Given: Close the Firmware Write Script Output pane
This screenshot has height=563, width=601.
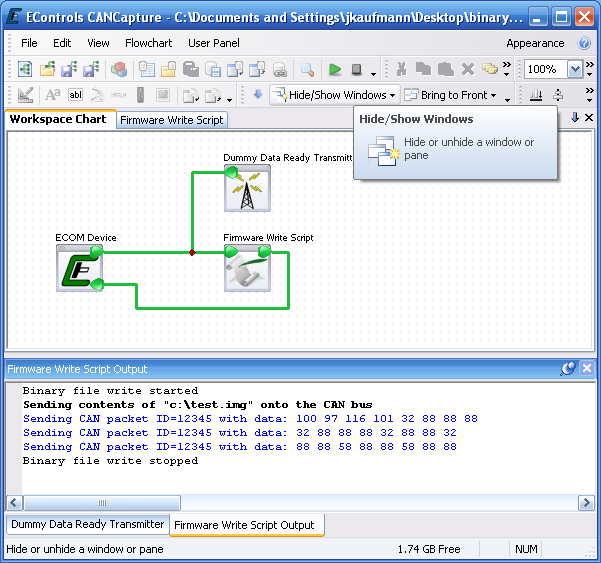Looking at the screenshot, I should [x=587, y=368].
